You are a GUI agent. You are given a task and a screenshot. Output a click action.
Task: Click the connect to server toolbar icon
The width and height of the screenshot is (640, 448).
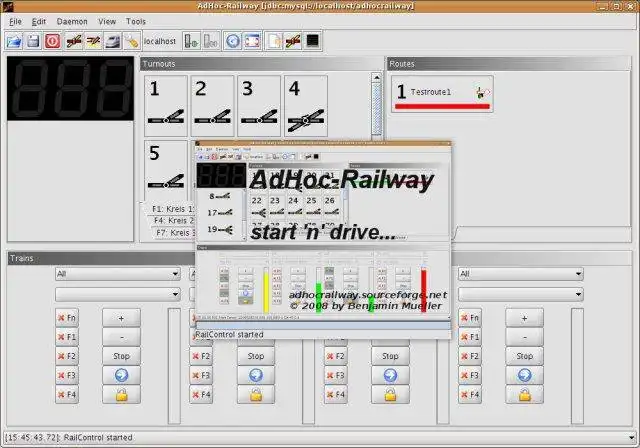[x=191, y=41]
